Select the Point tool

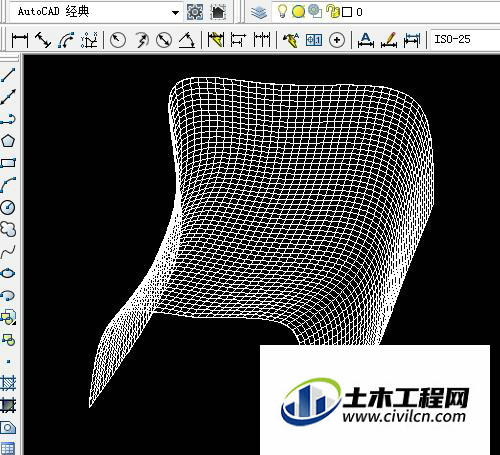click(x=9, y=361)
